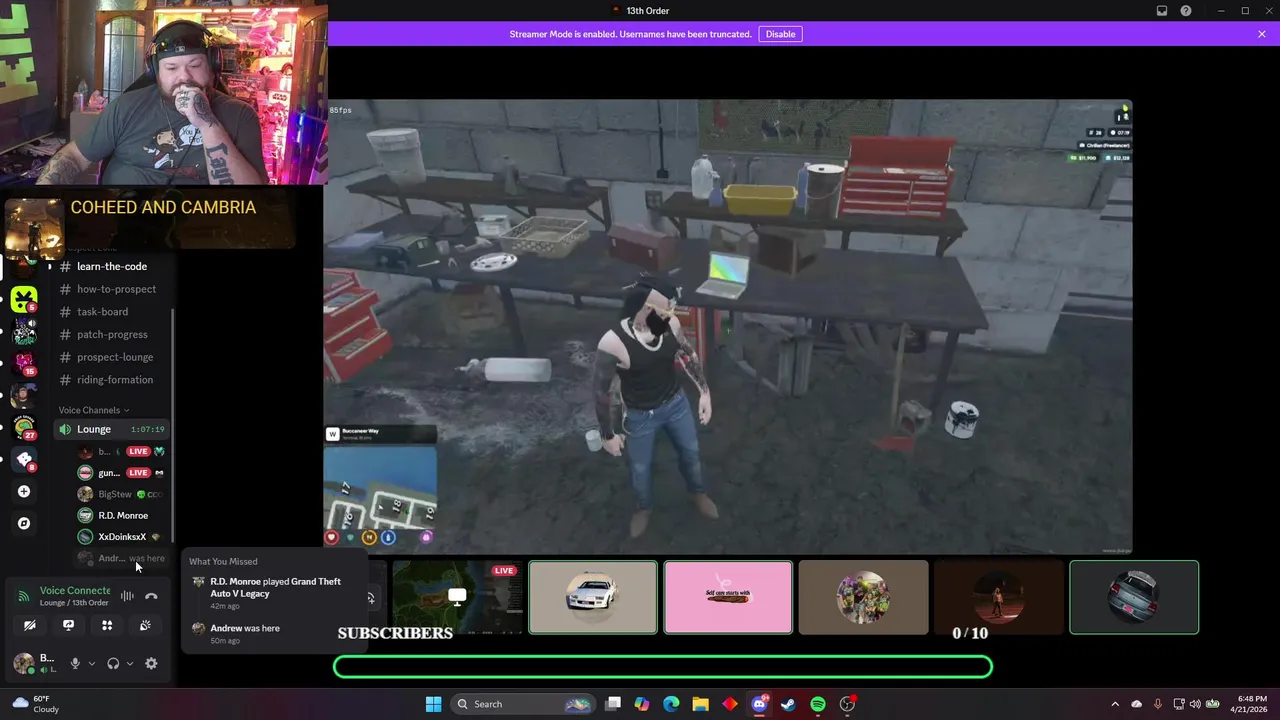Open Discord User Settings gear

click(x=151, y=663)
